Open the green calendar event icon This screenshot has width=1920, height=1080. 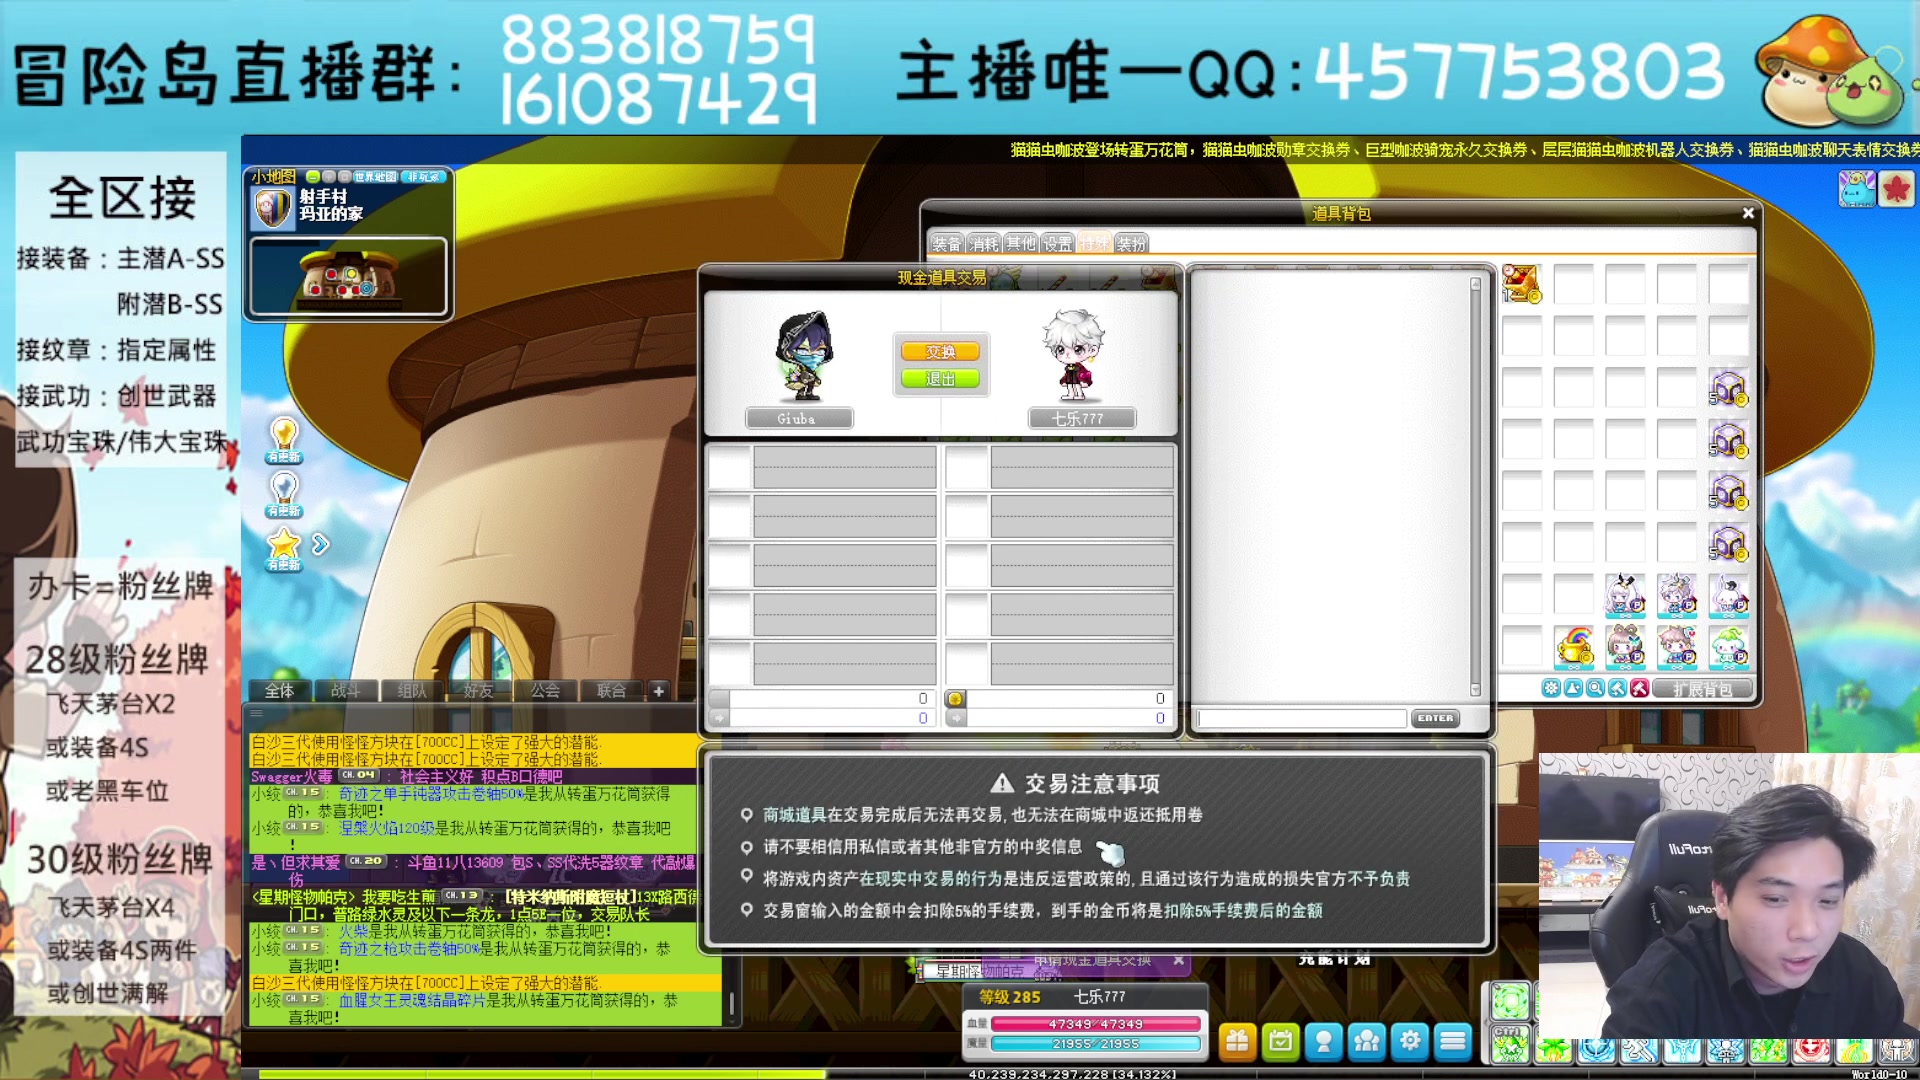click(x=1280, y=1042)
